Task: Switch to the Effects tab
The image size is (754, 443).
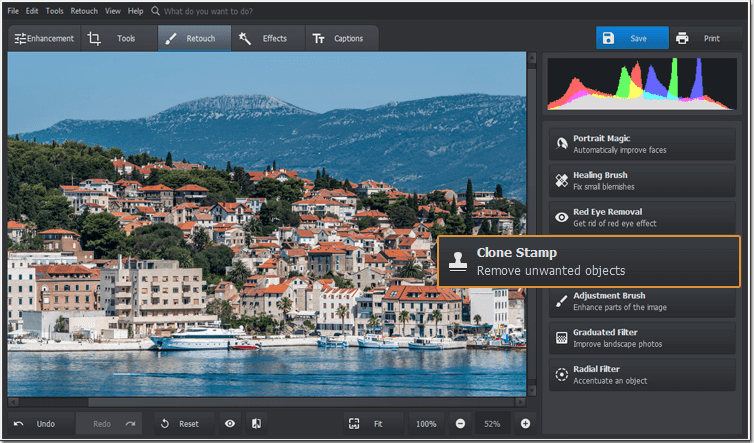Action: (268, 38)
